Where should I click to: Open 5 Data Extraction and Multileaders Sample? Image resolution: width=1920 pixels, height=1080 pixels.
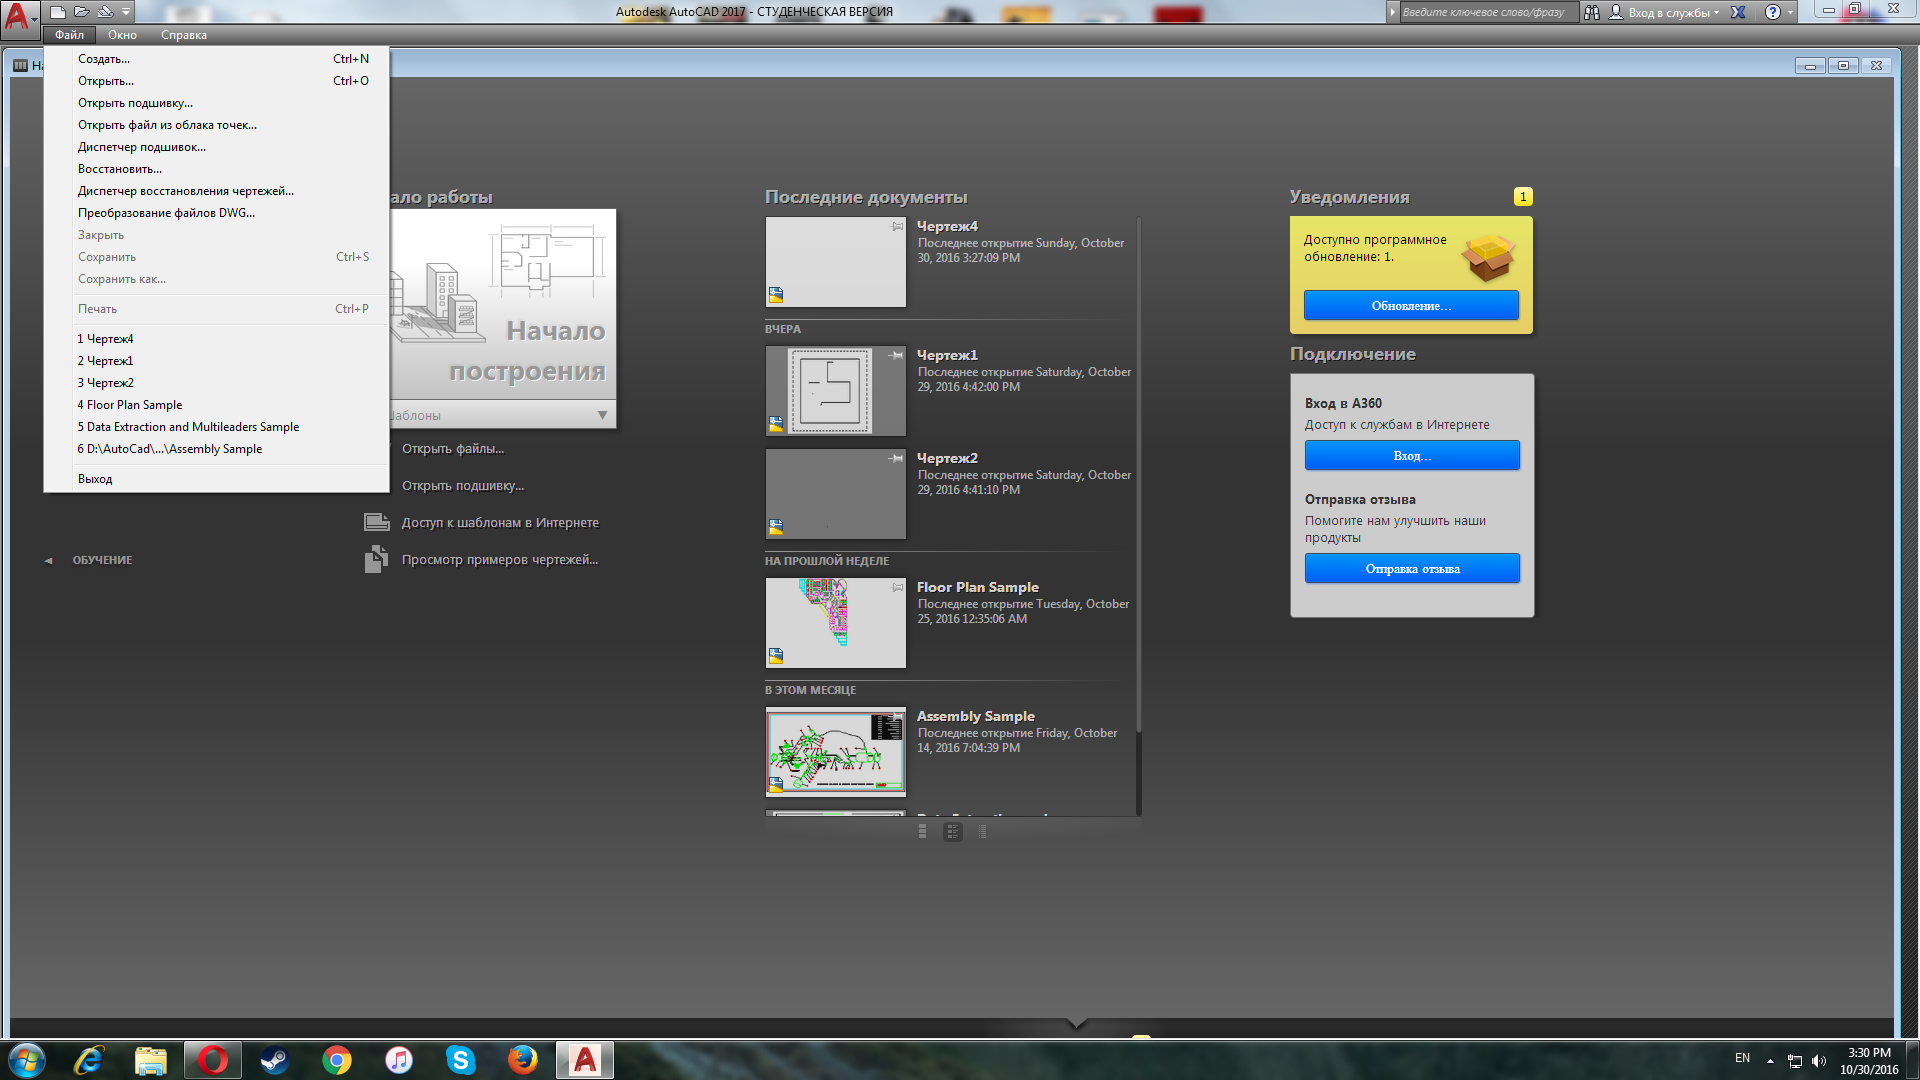click(216, 427)
